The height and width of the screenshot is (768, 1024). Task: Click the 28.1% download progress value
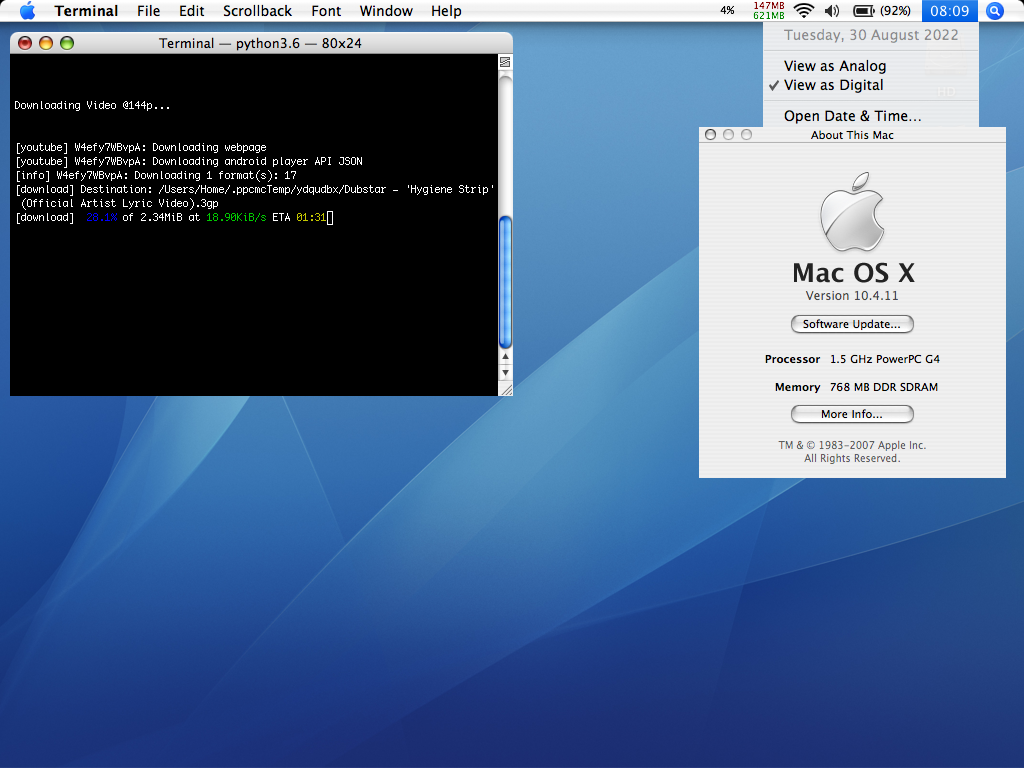(x=102, y=217)
